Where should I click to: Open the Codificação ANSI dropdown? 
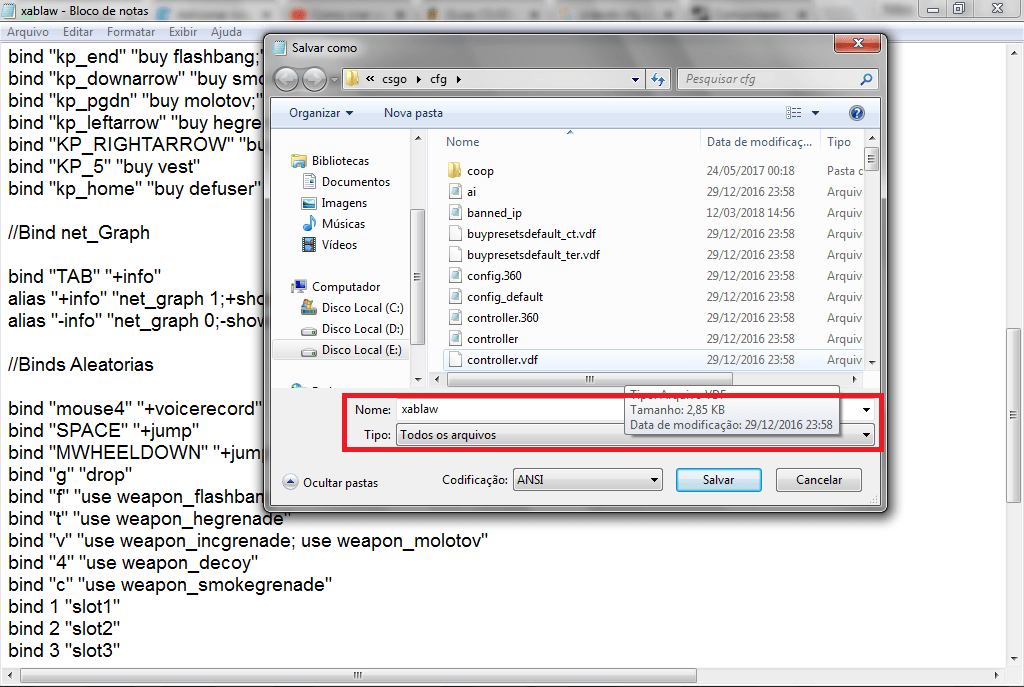click(x=587, y=480)
